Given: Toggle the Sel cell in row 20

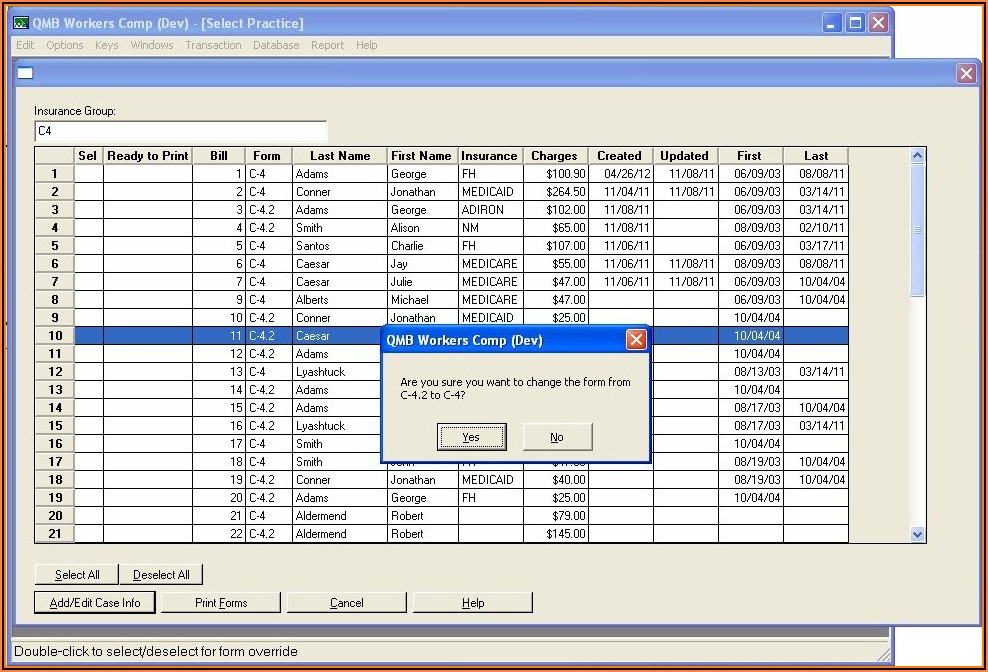Looking at the screenshot, I should (89, 516).
